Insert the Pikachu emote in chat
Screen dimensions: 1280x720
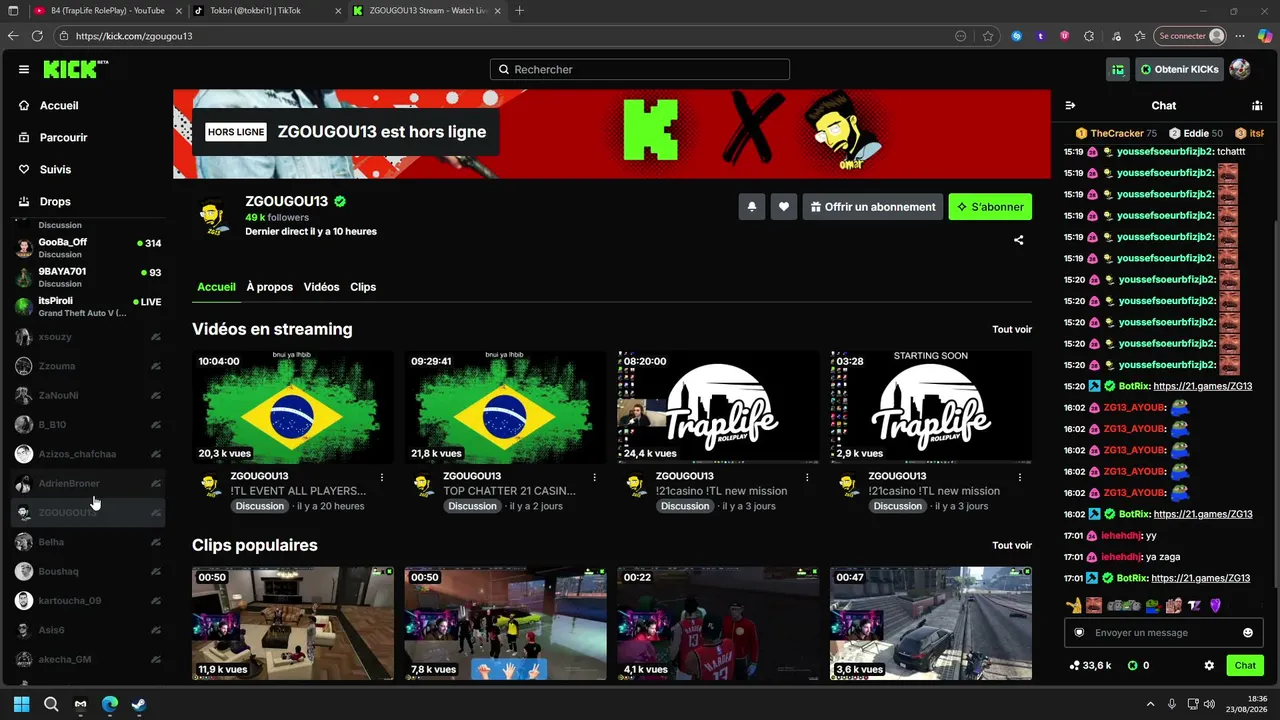coord(1074,605)
